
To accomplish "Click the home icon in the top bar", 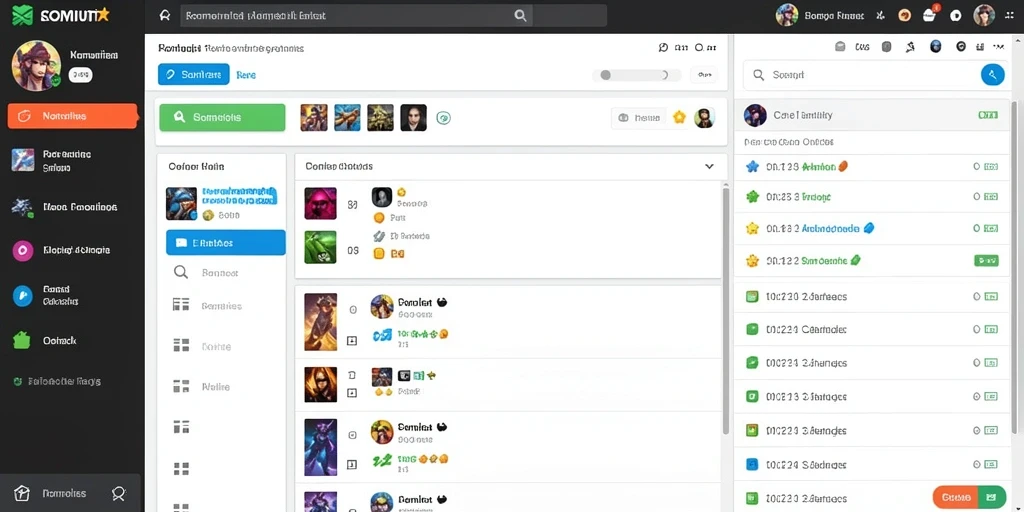I will (165, 16).
